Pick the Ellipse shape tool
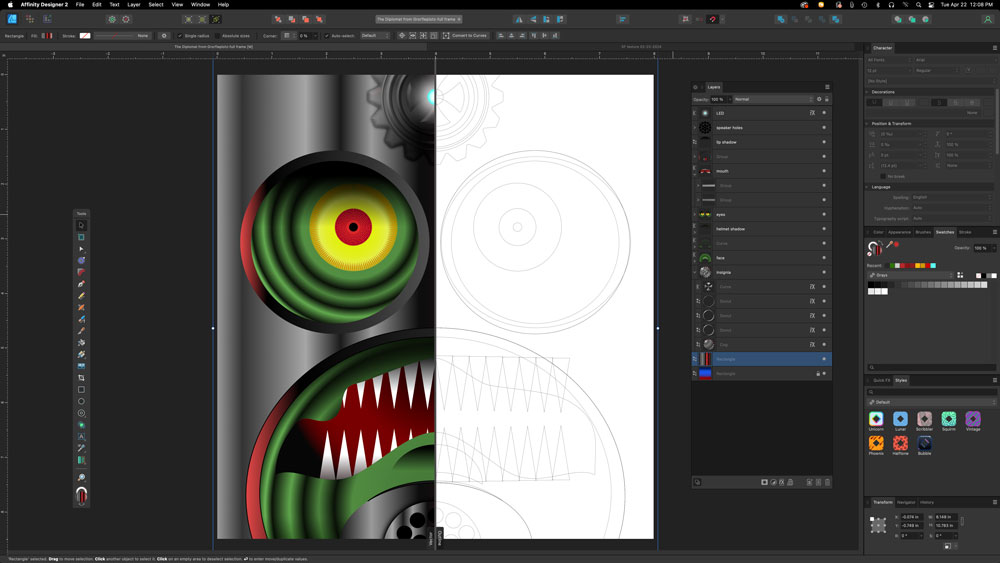 coord(81,401)
